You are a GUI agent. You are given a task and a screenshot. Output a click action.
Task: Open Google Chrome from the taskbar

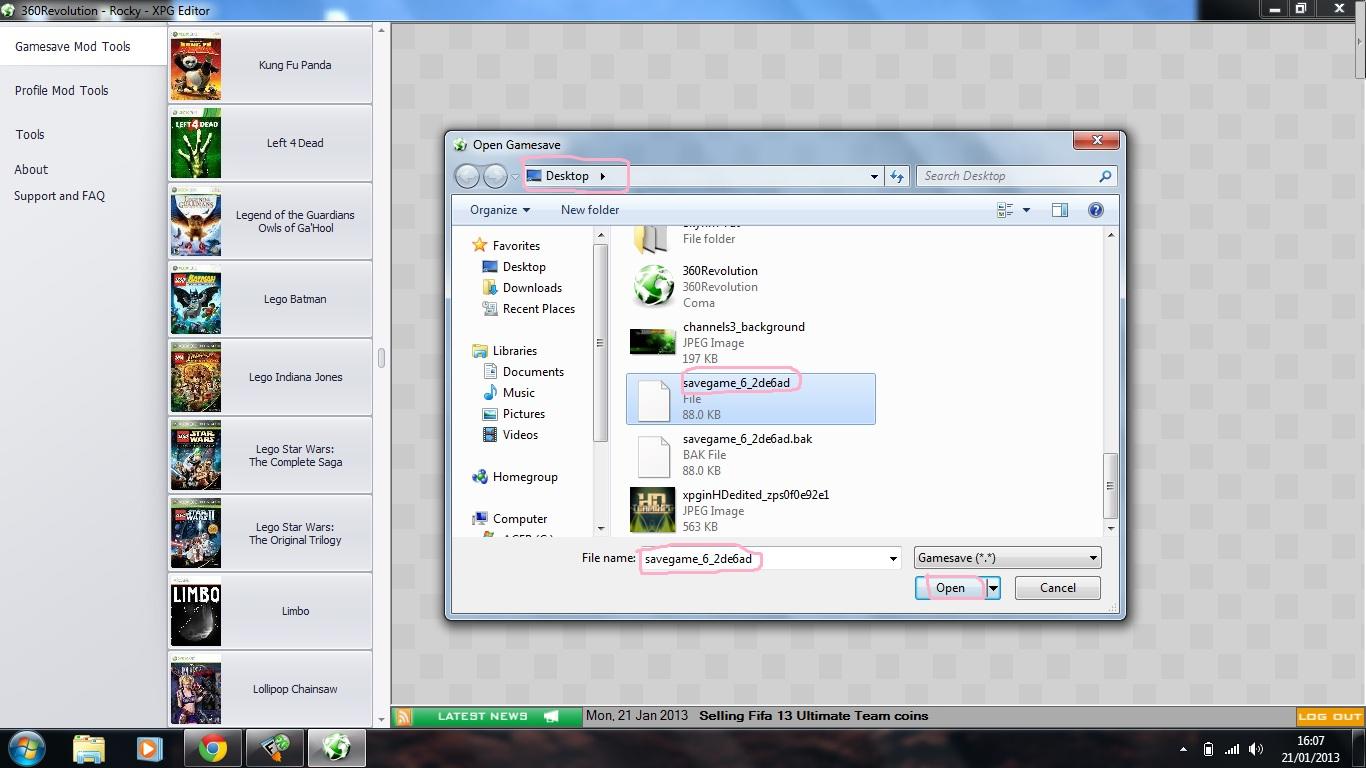click(212, 748)
